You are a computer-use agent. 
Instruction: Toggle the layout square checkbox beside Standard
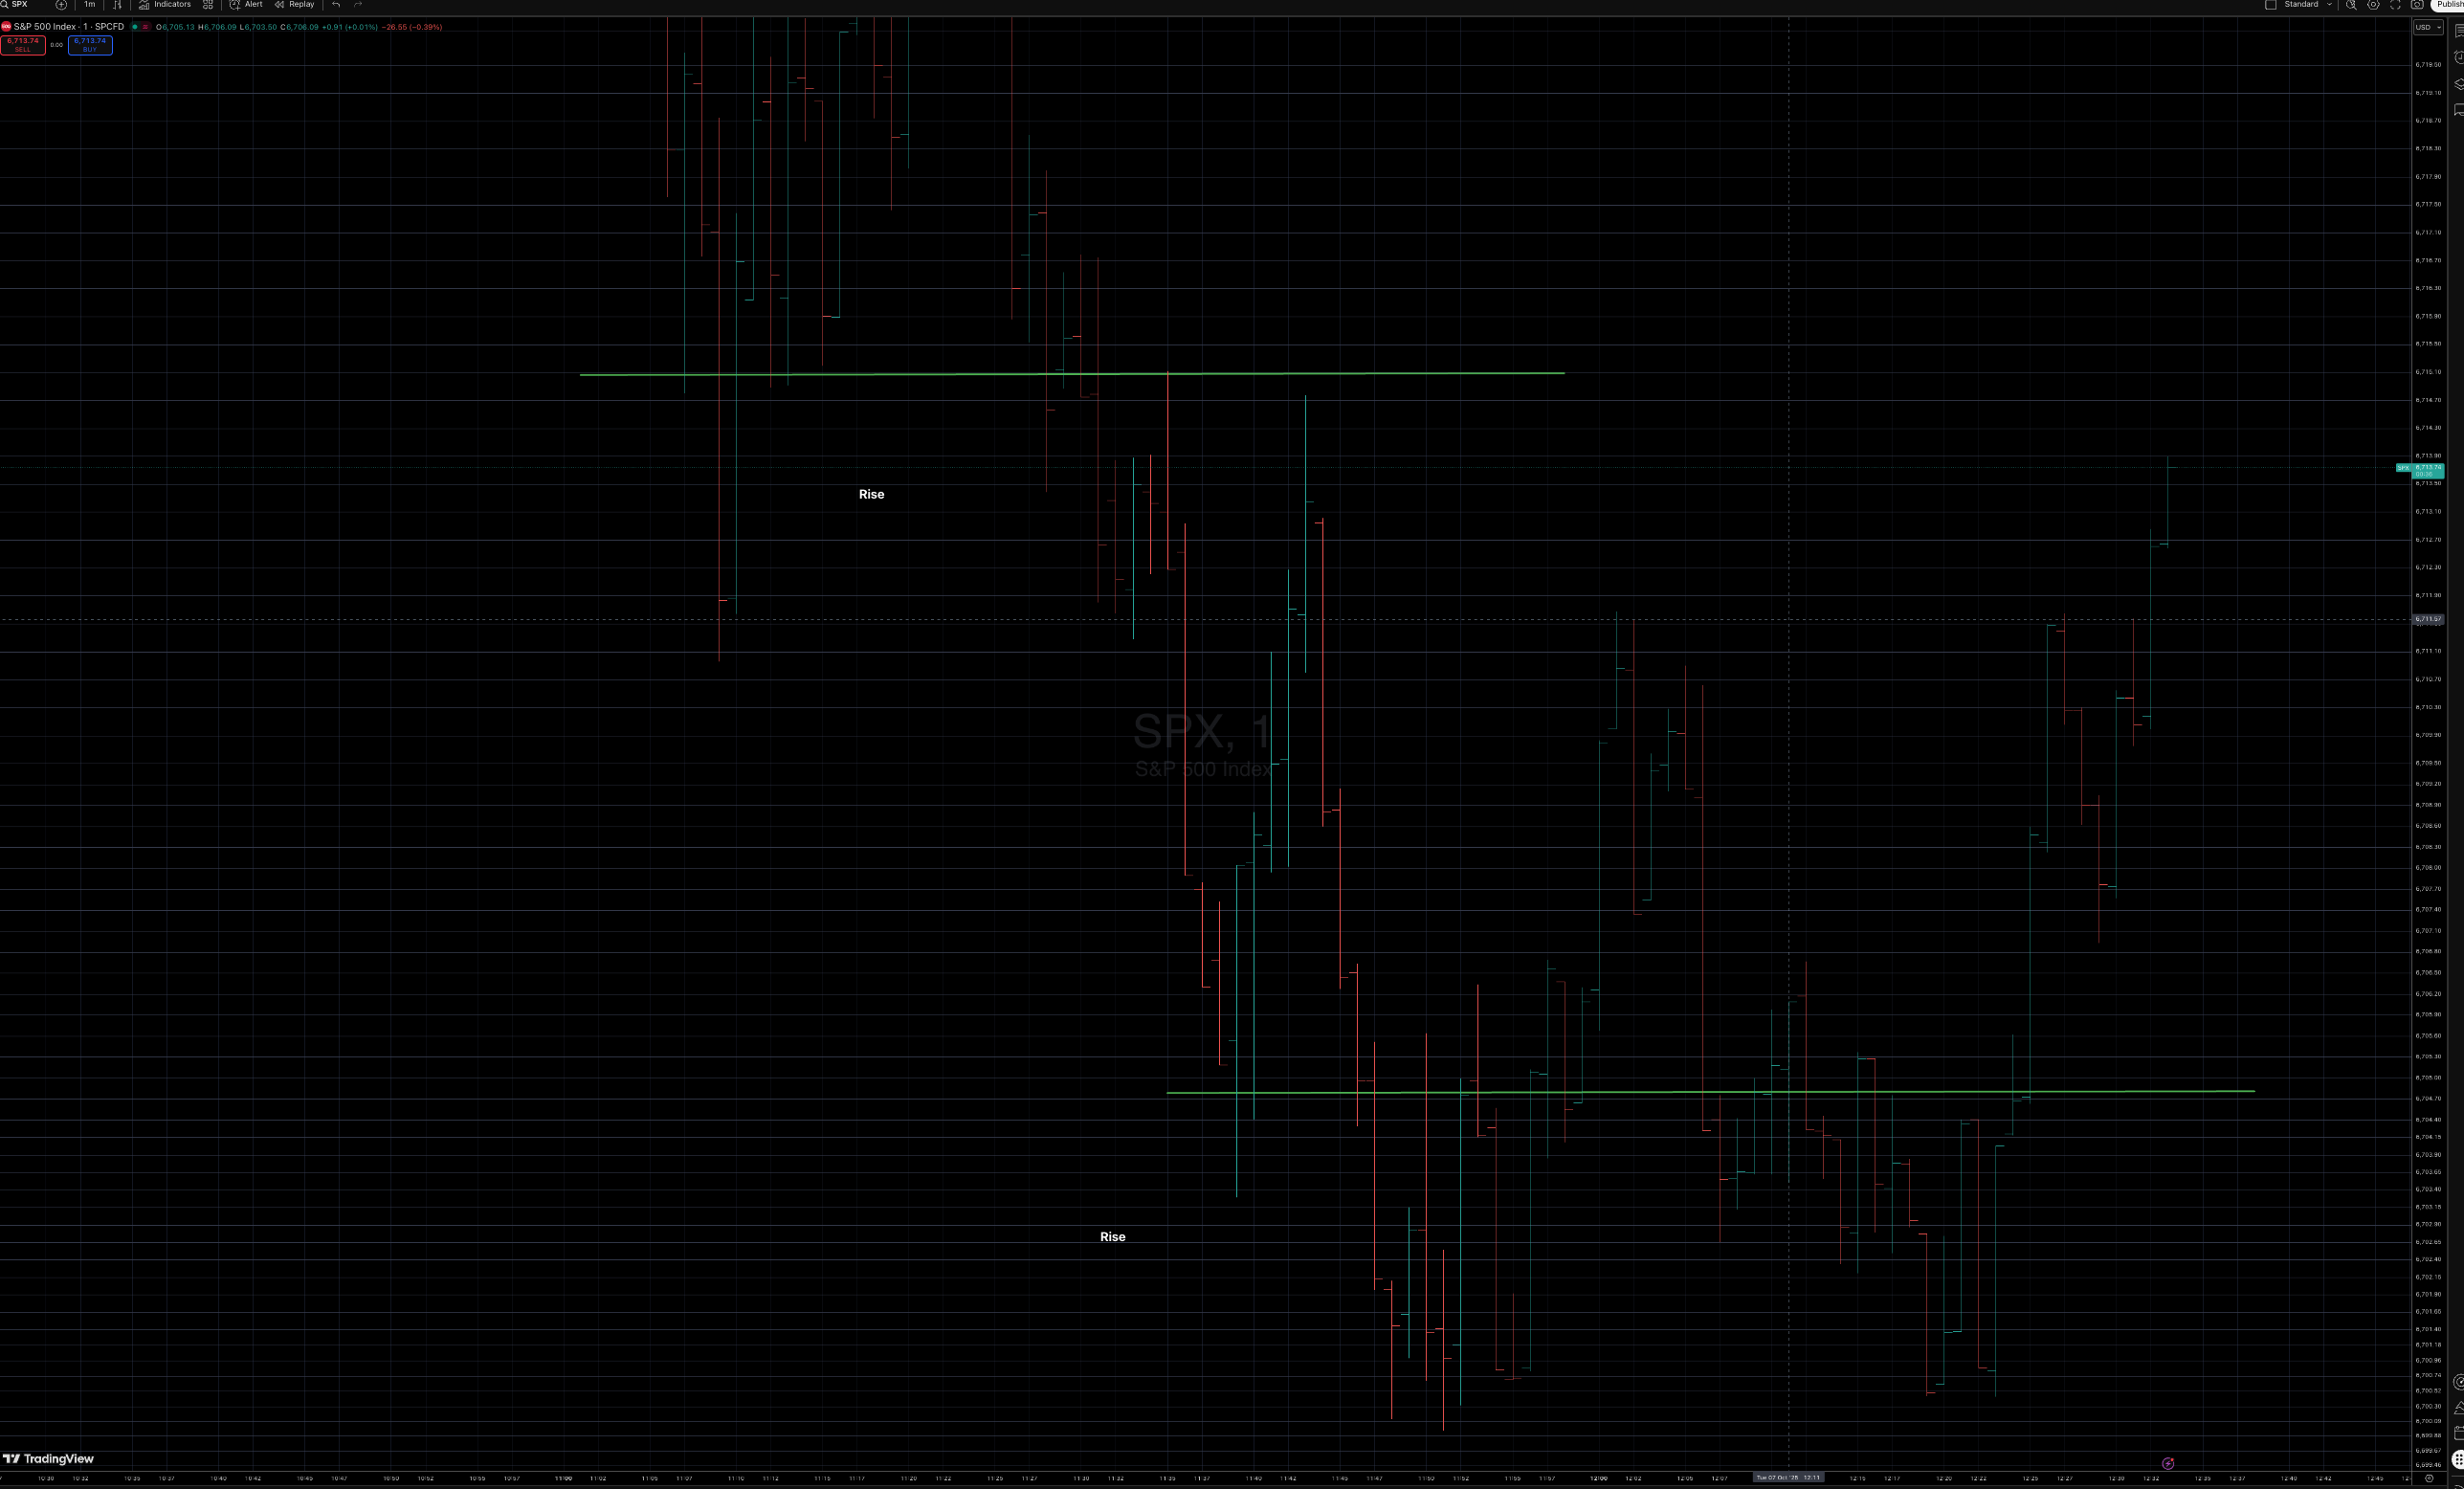(x=2270, y=5)
